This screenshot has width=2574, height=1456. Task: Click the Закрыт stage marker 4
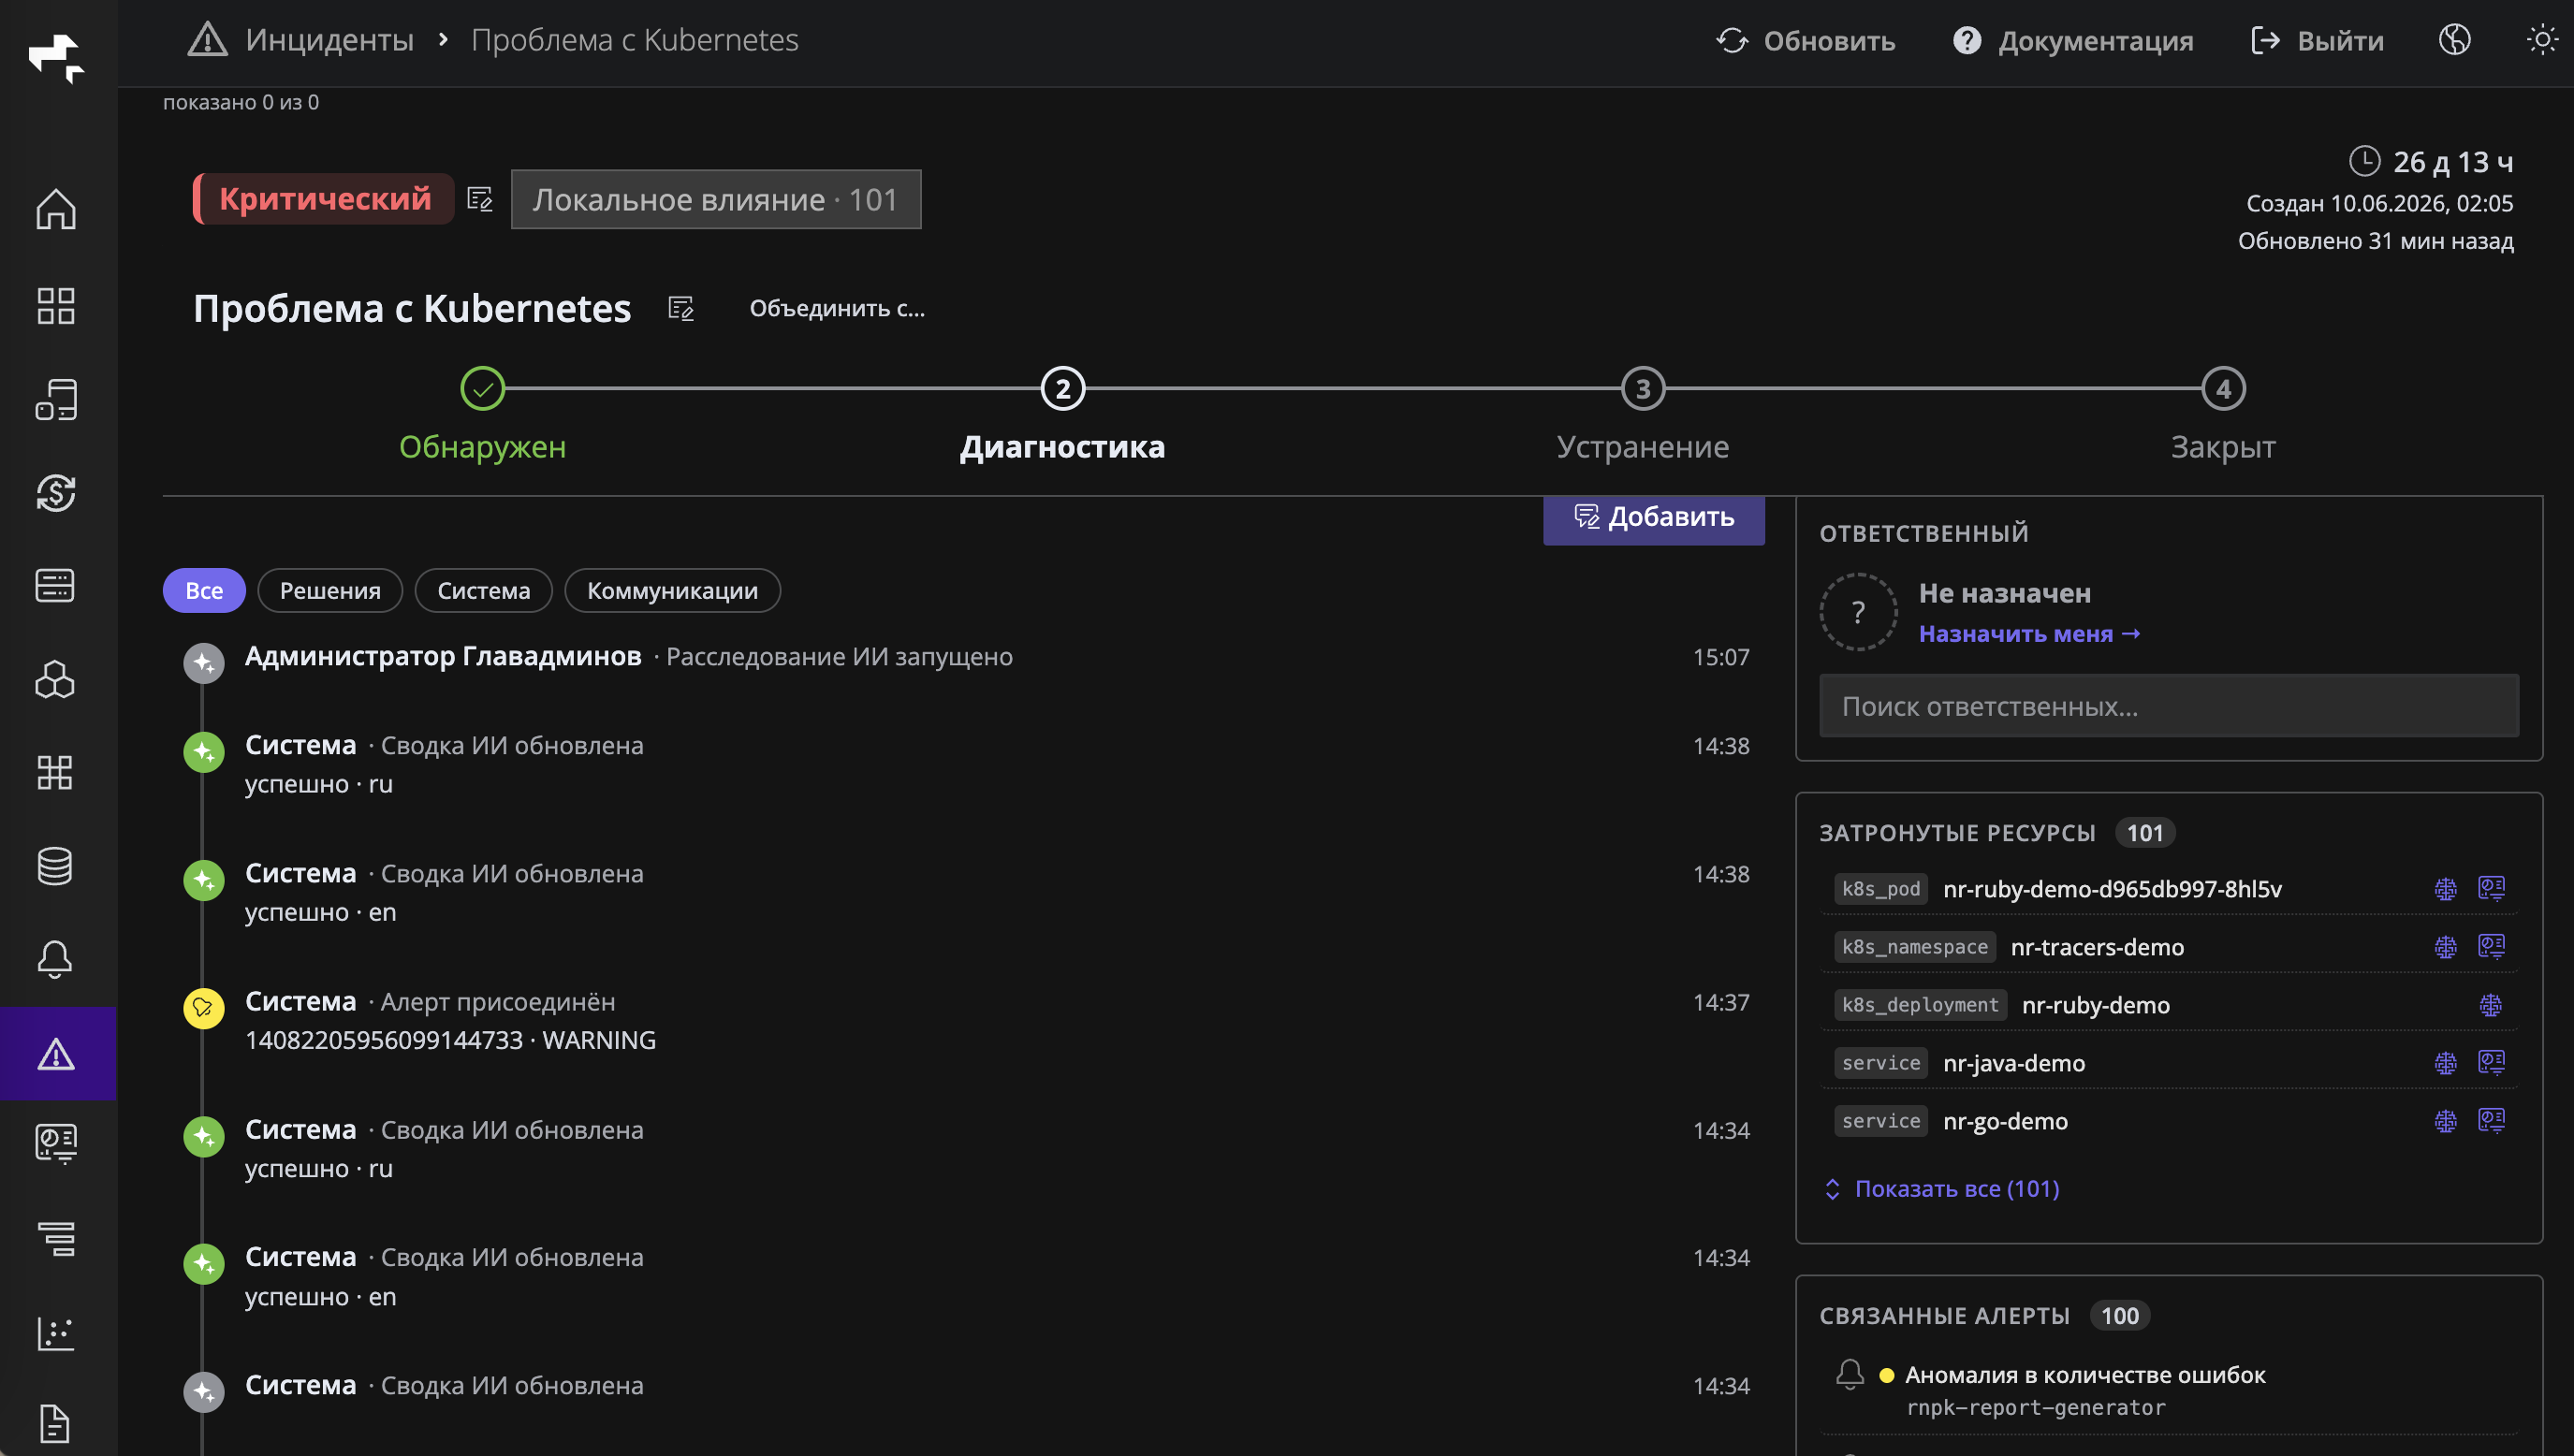coord(2223,388)
